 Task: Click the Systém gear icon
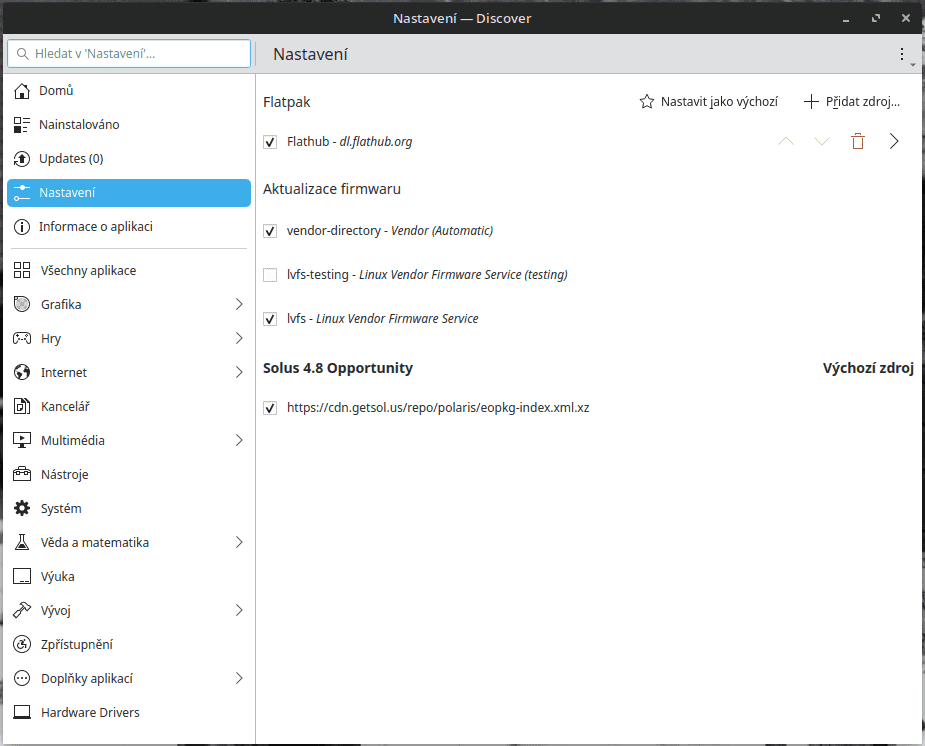[22, 509]
